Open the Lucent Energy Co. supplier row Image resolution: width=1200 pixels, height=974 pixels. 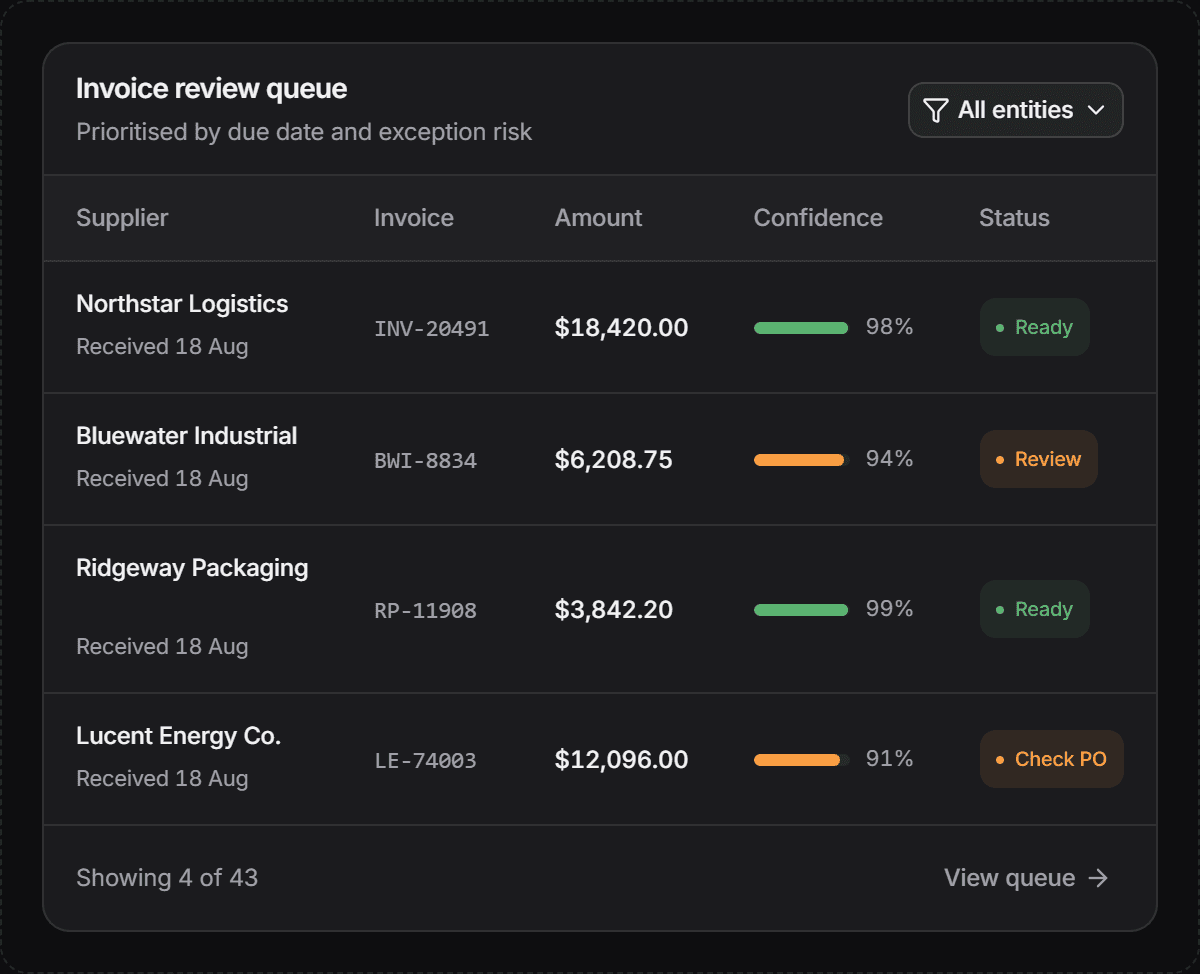(x=600, y=759)
